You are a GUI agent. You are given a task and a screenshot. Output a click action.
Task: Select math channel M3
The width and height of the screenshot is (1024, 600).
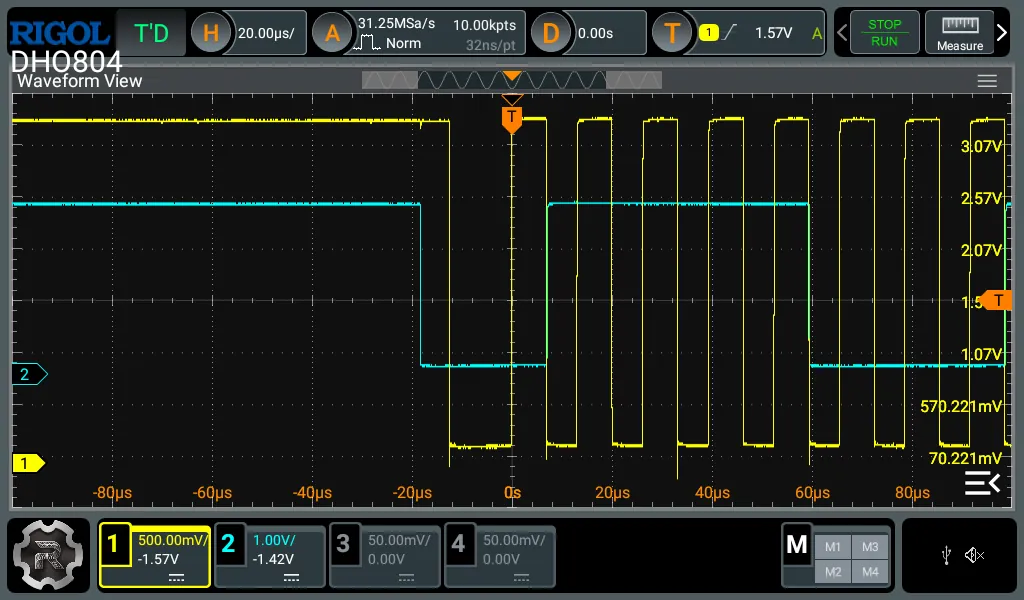tap(870, 546)
